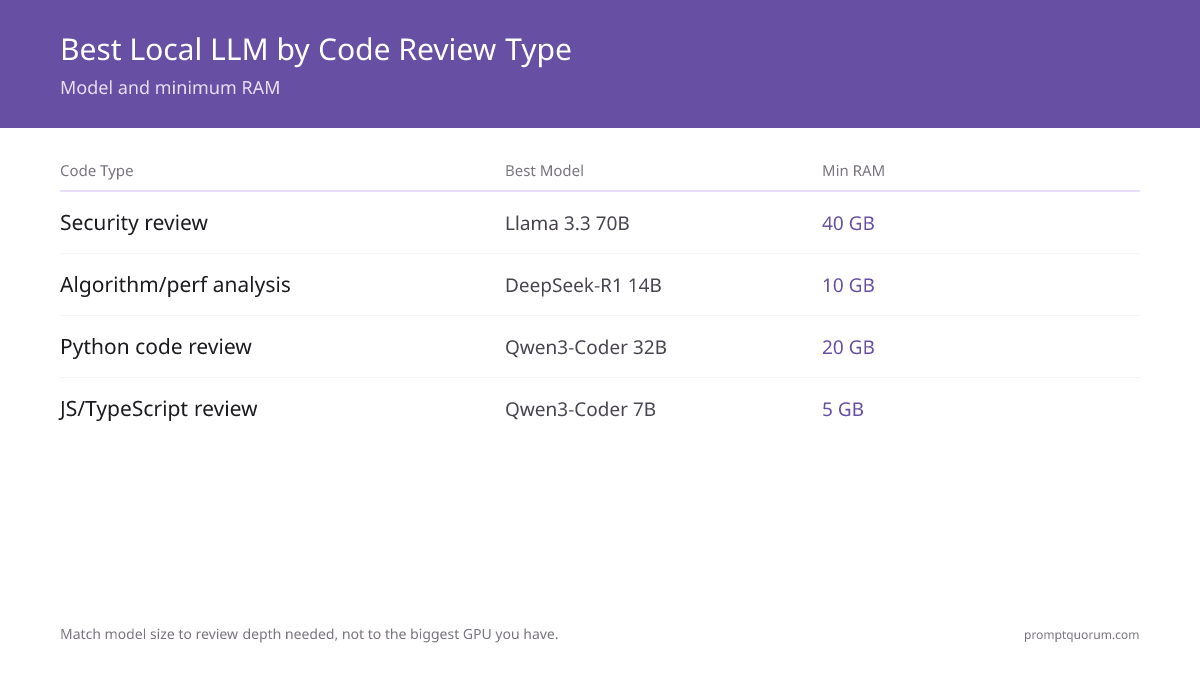This screenshot has height=675, width=1200.
Task: Click the 'Qwen3-Coder 32B' cell
Action: click(586, 347)
